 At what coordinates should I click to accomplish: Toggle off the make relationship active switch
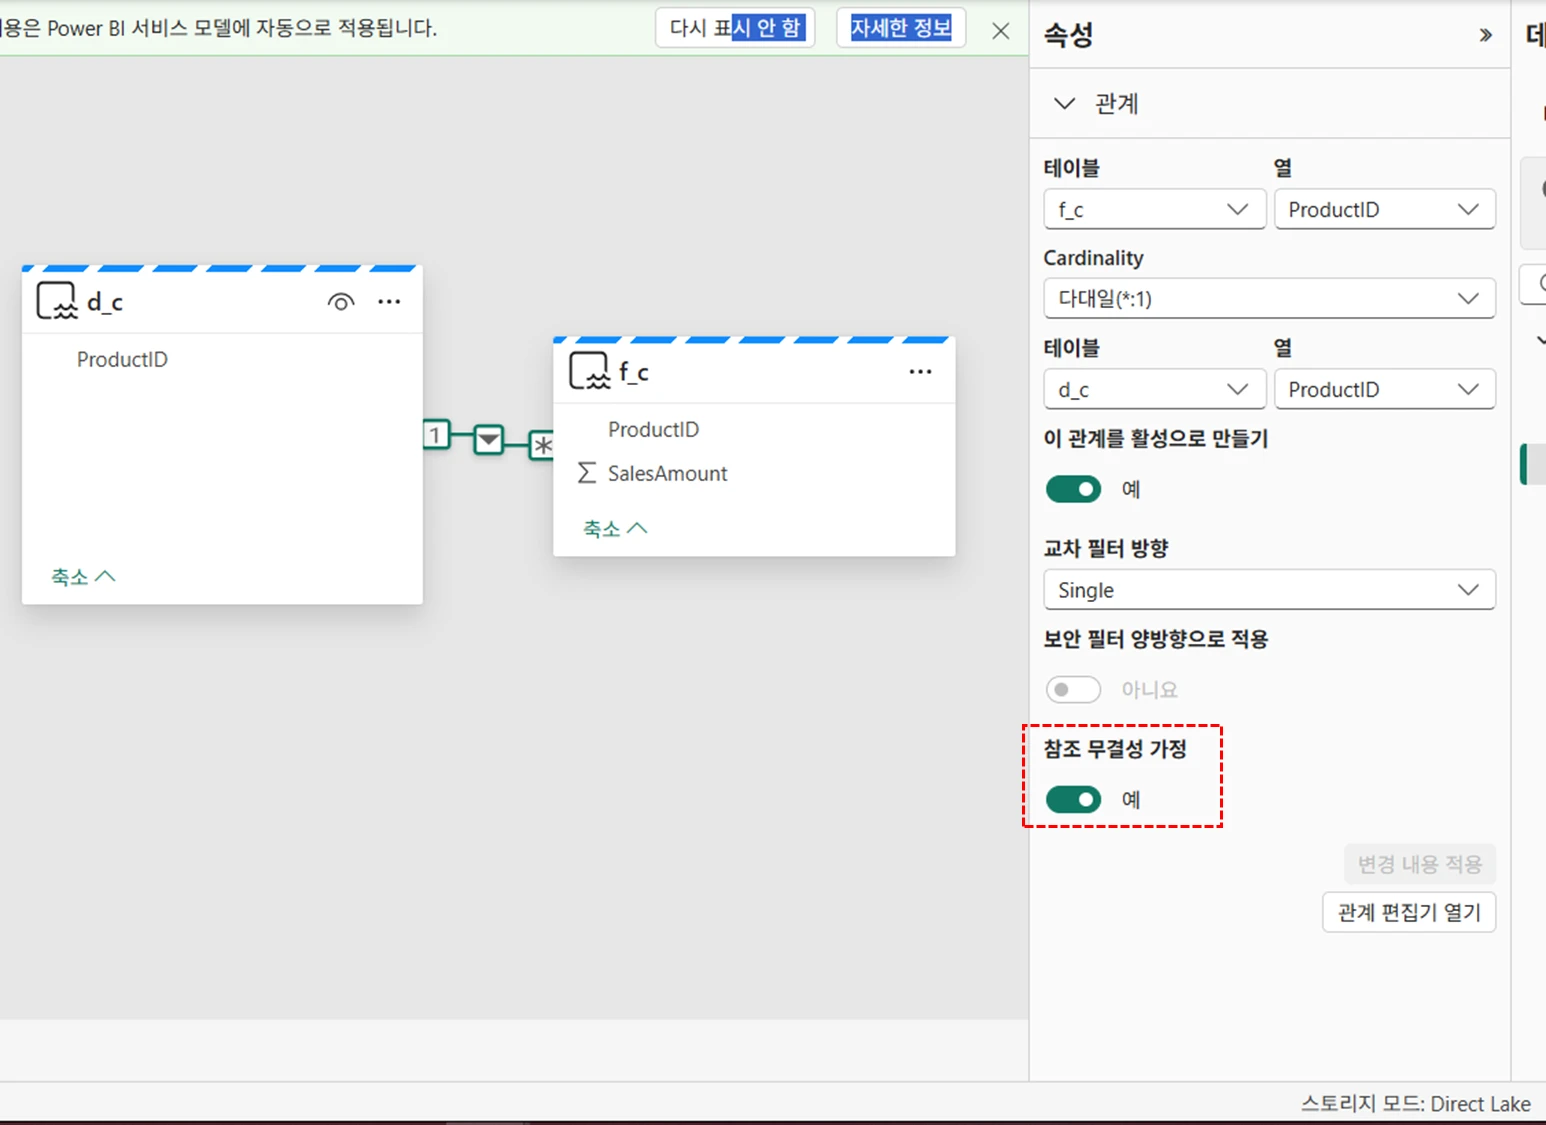1073,489
